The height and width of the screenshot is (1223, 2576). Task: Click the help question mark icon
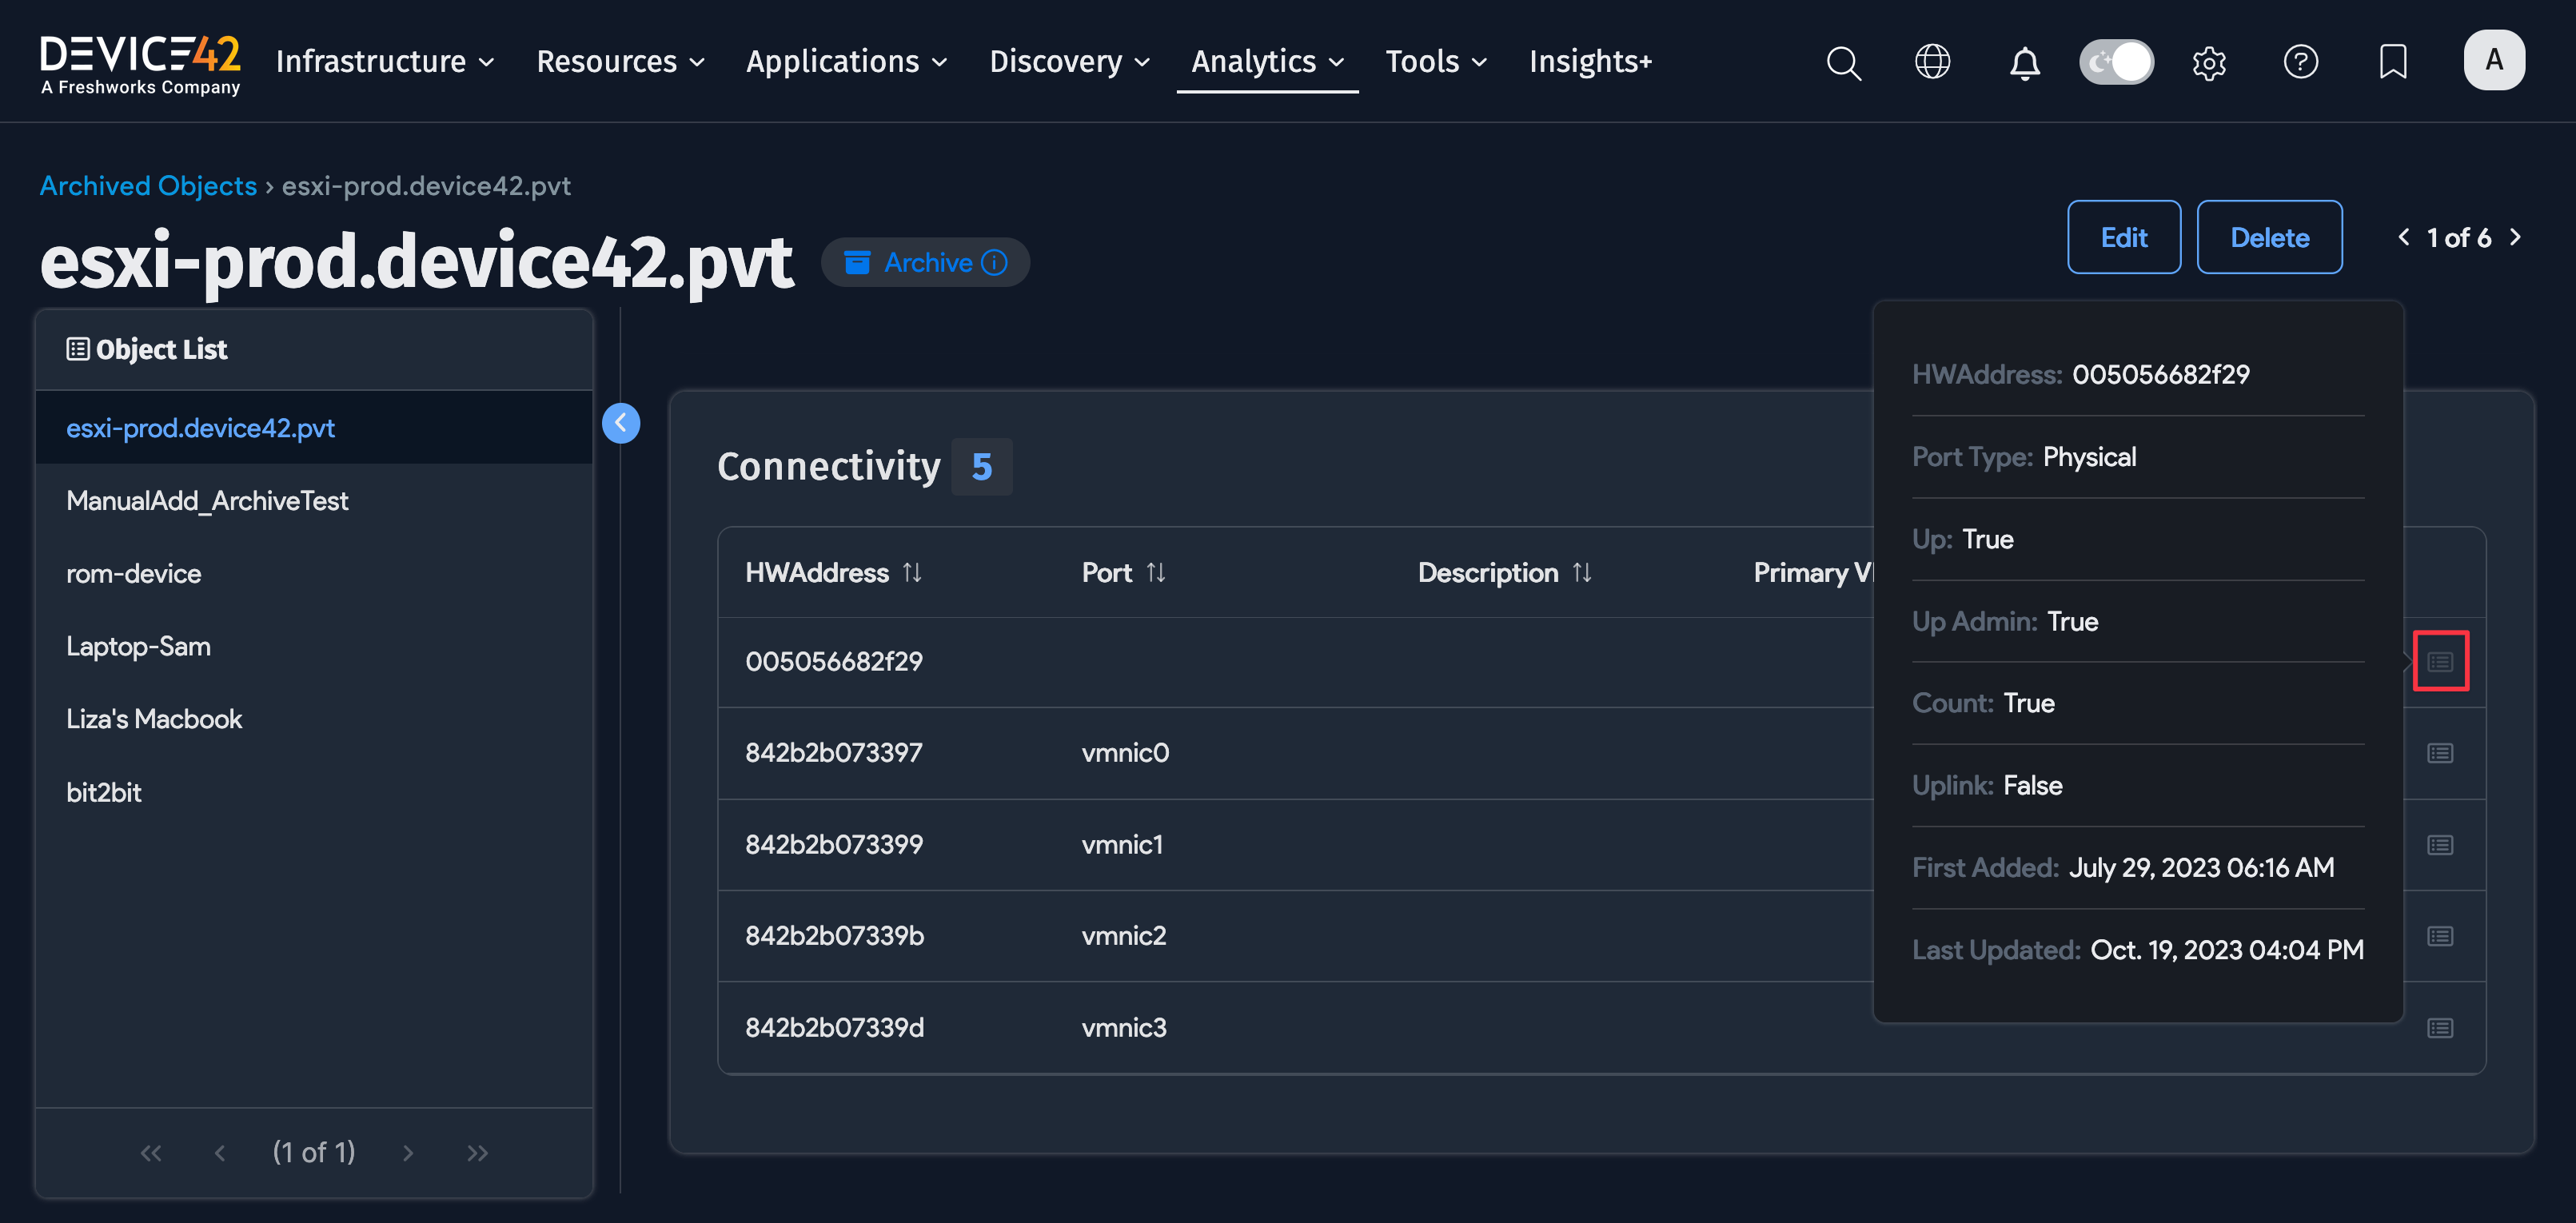[x=2302, y=62]
